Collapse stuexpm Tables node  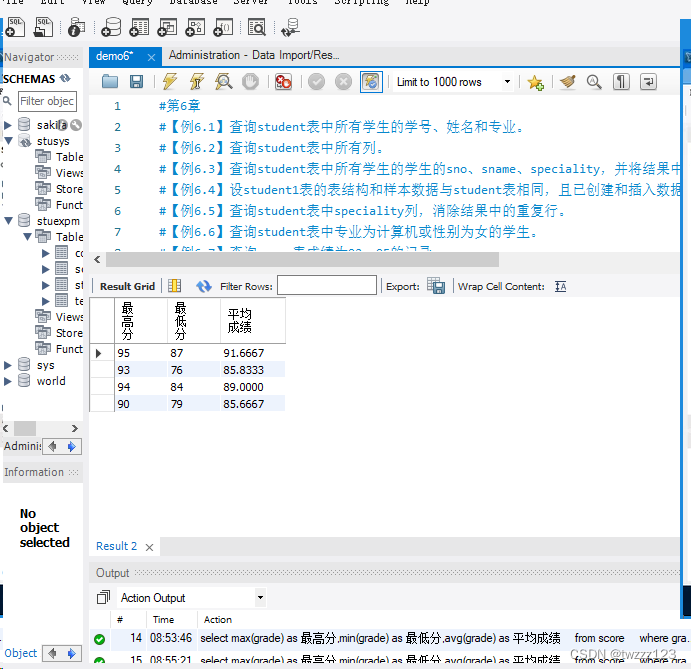pyautogui.click(x=27, y=237)
